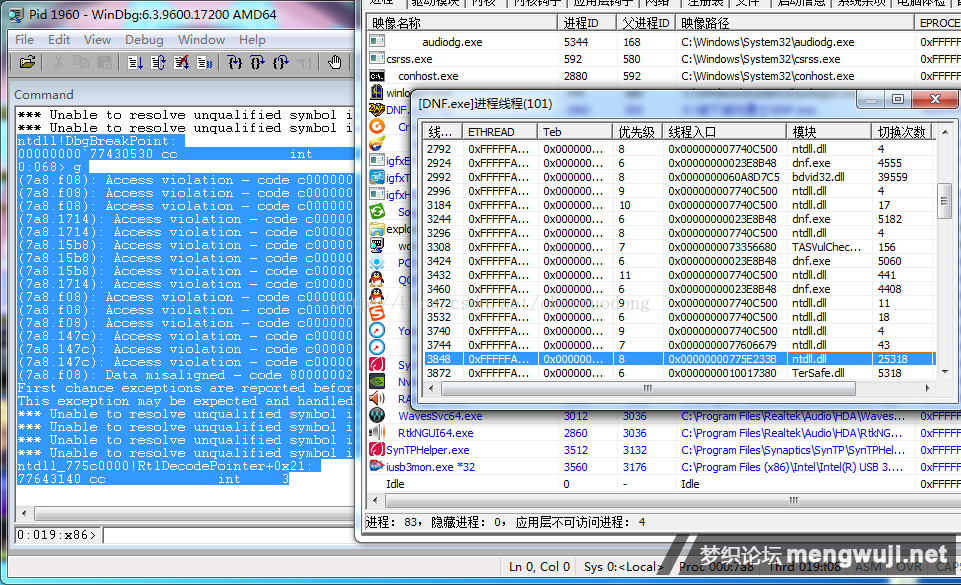This screenshot has width=961, height=585.
Task: Select the audiodg.exe process row
Action: tap(664, 42)
